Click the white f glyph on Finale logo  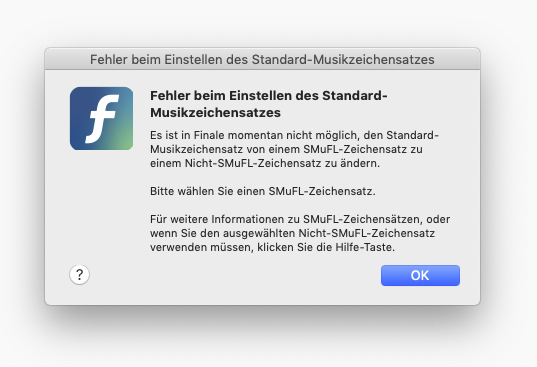102,118
